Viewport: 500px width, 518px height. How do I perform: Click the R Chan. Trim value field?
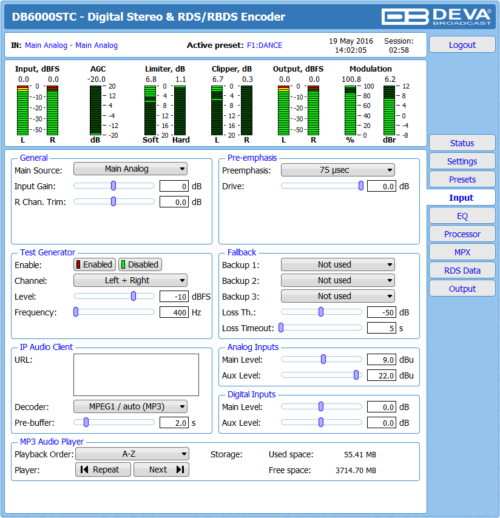(174, 202)
